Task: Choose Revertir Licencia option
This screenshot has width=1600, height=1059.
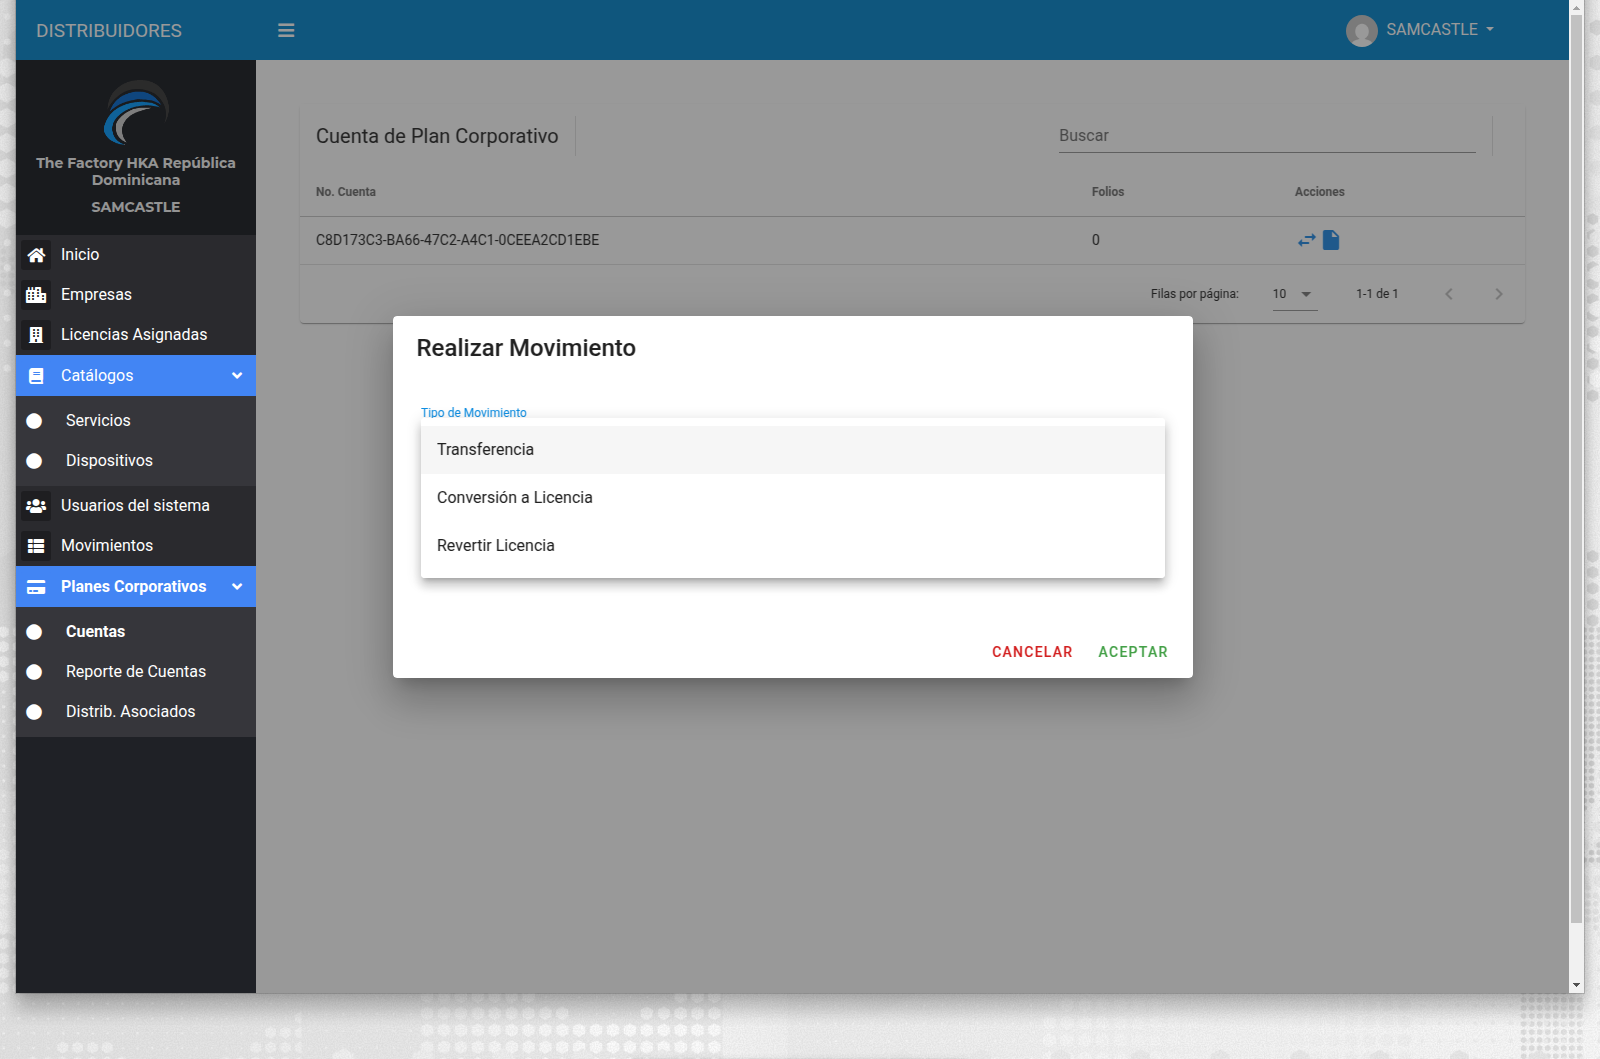Action: coord(793,546)
